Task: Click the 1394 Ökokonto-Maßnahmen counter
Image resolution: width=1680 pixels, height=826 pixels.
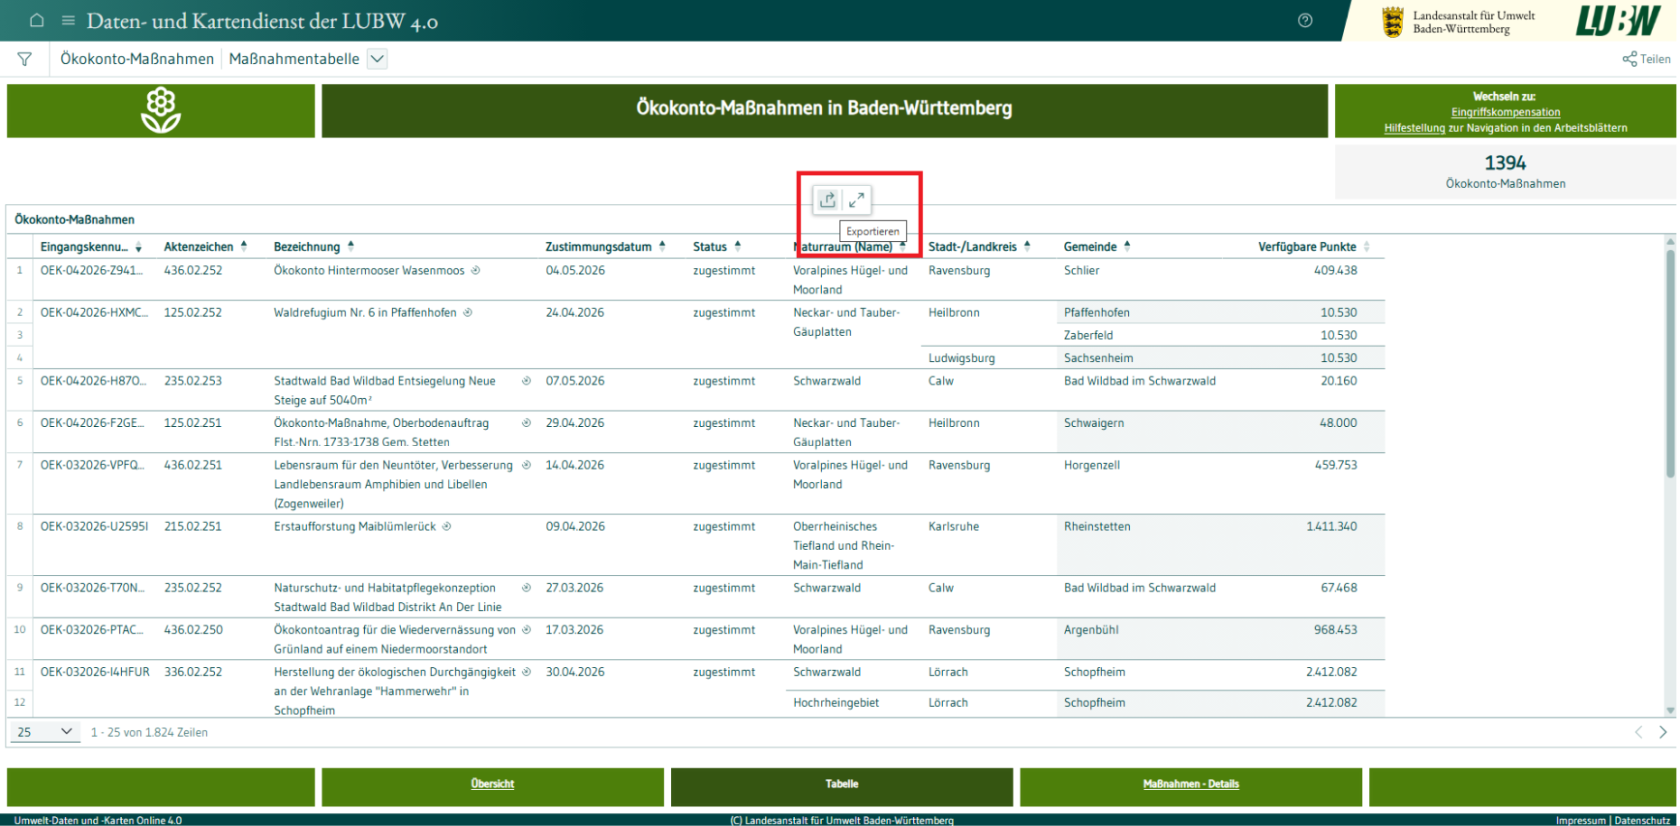Action: [x=1505, y=171]
